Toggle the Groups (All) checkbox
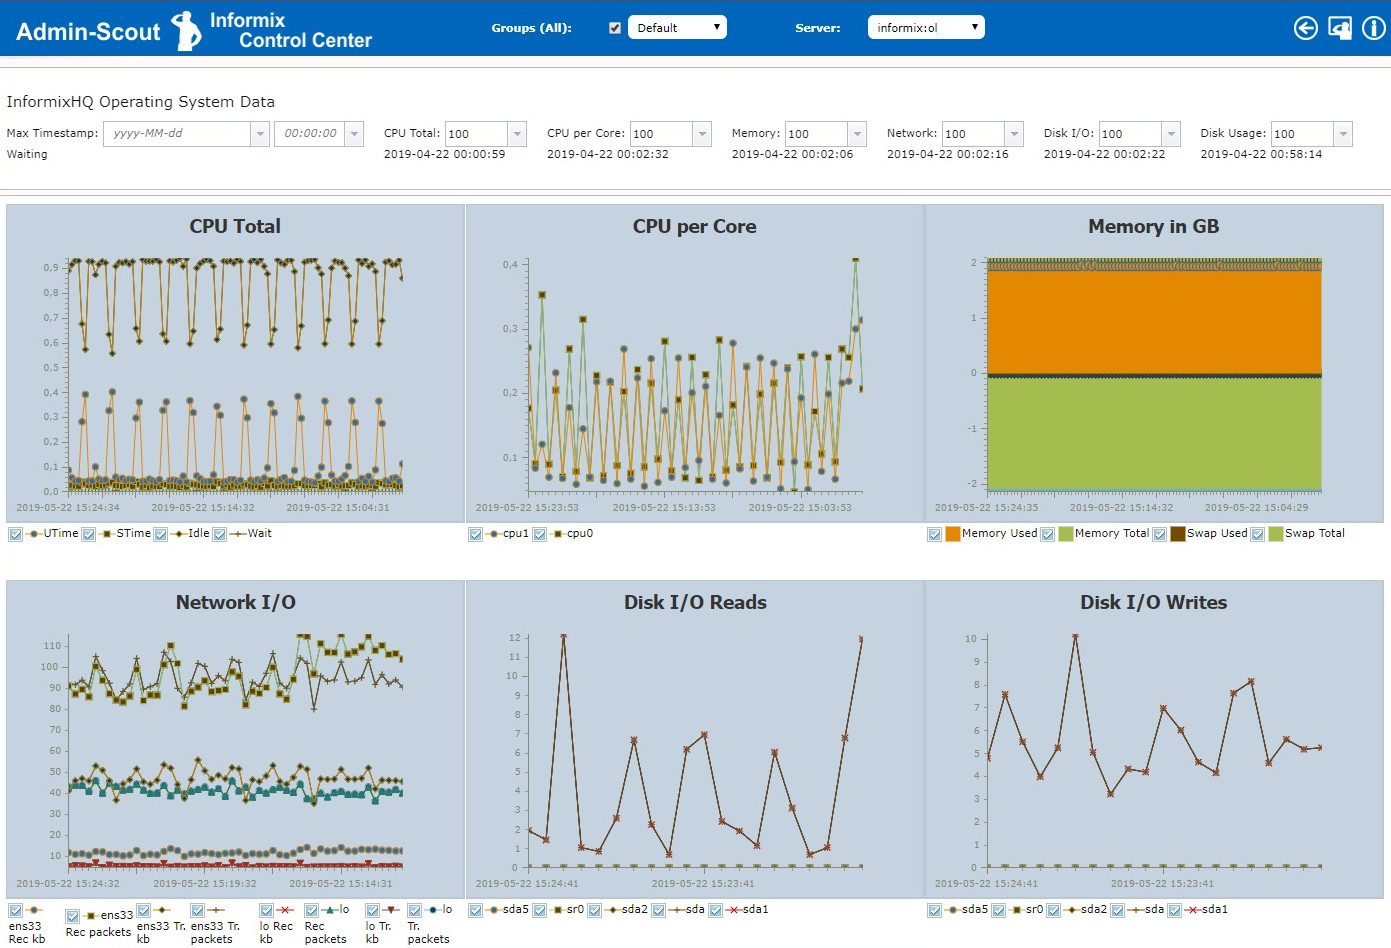The height and width of the screenshot is (948, 1391). click(x=615, y=28)
